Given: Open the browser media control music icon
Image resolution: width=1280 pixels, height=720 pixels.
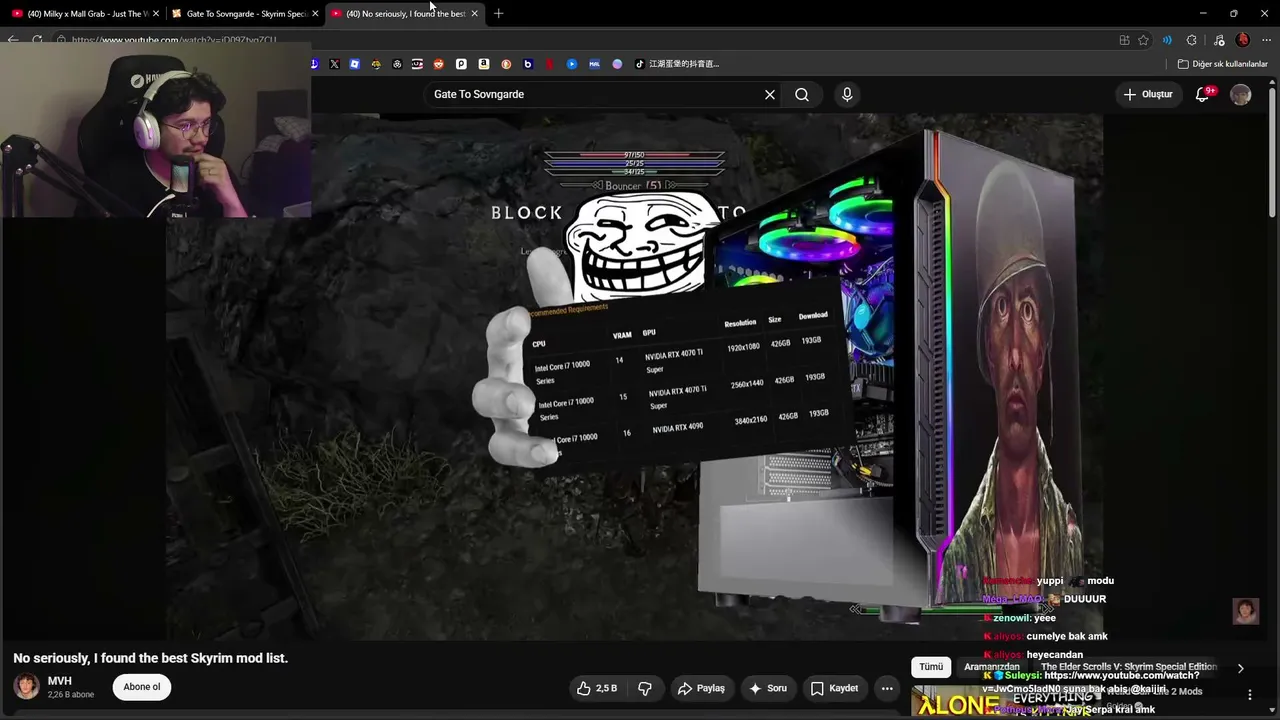Looking at the screenshot, I should point(1218,40).
